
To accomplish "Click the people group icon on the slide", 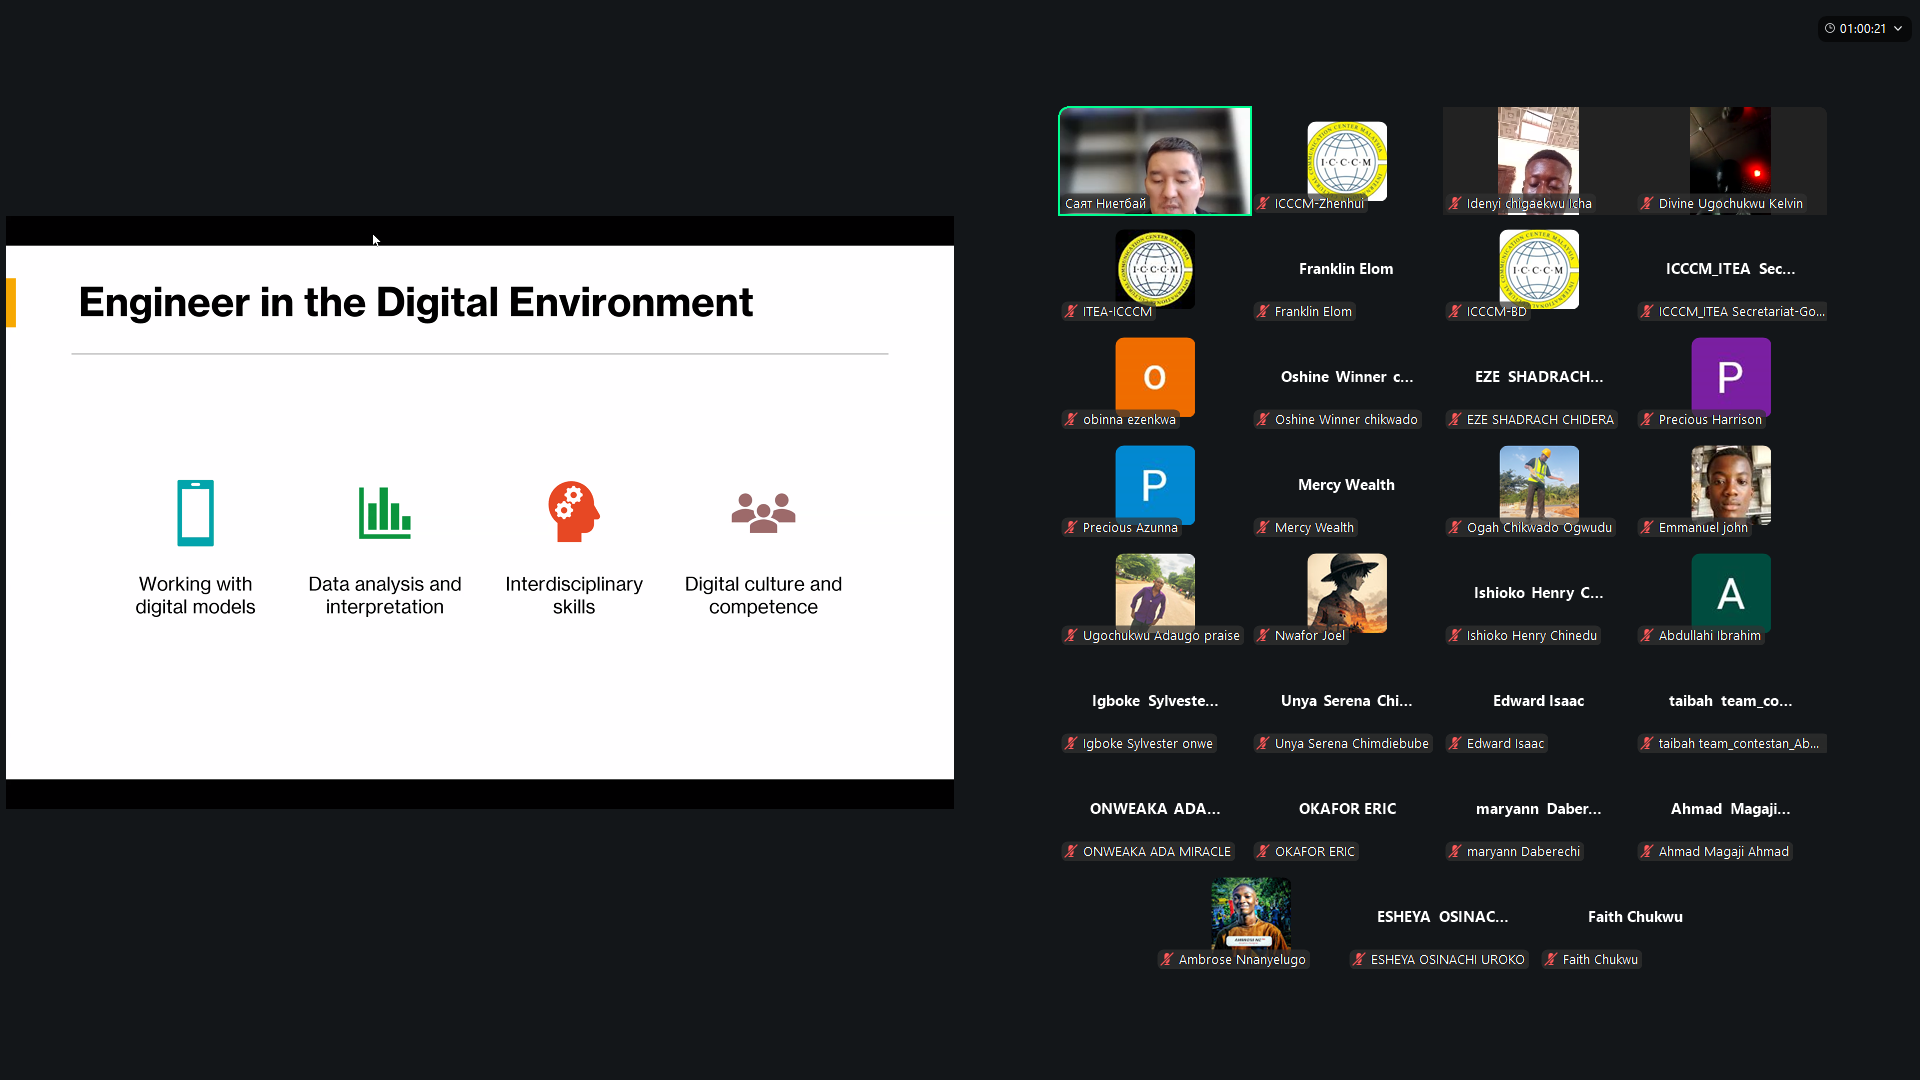I will (x=763, y=512).
